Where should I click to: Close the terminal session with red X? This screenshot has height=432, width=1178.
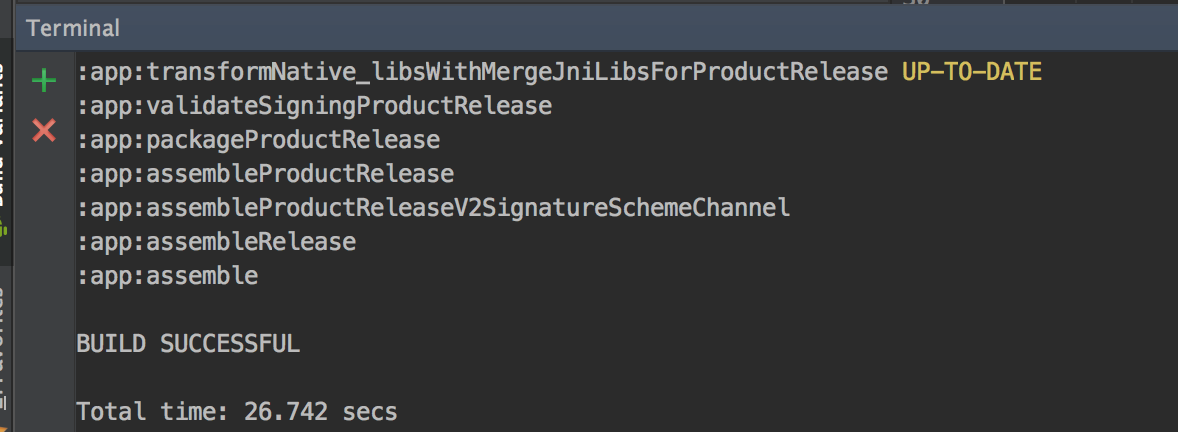coord(44,130)
